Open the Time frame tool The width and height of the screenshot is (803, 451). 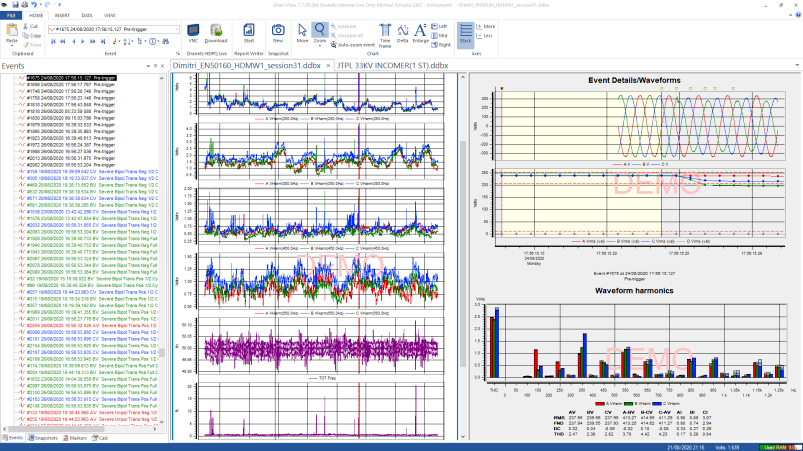tap(385, 33)
